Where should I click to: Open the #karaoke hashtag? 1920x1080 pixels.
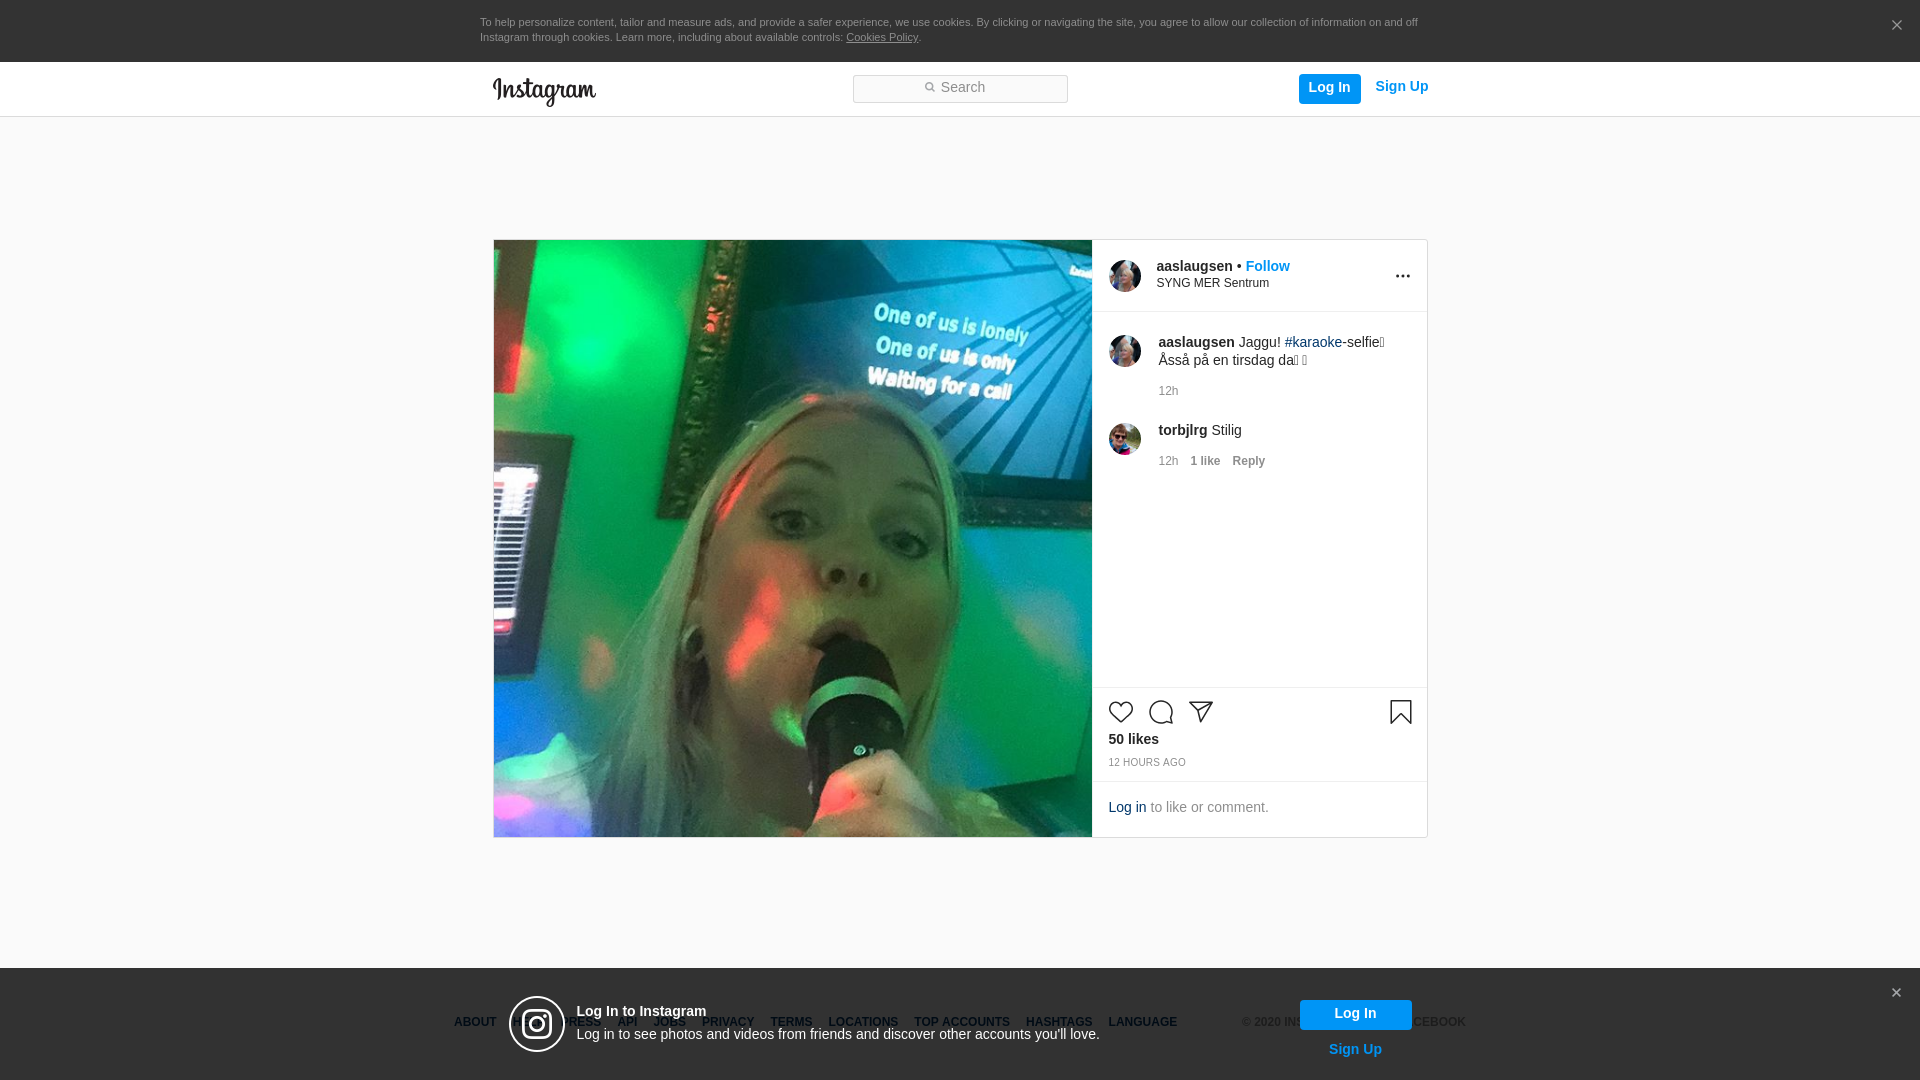pyautogui.click(x=1314, y=342)
